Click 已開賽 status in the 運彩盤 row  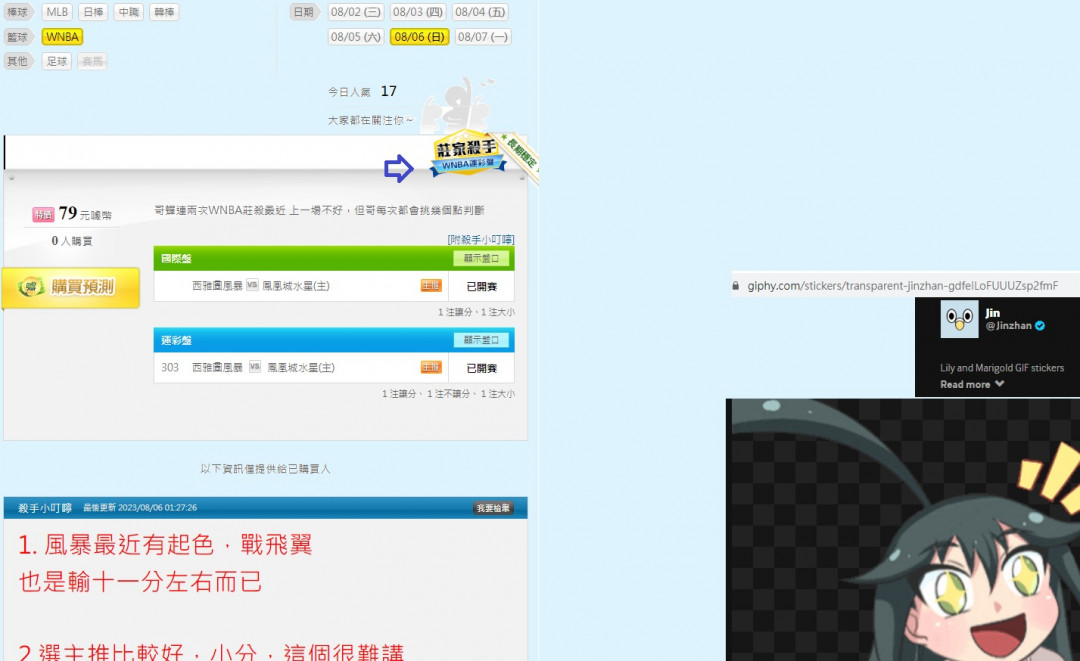pos(481,368)
